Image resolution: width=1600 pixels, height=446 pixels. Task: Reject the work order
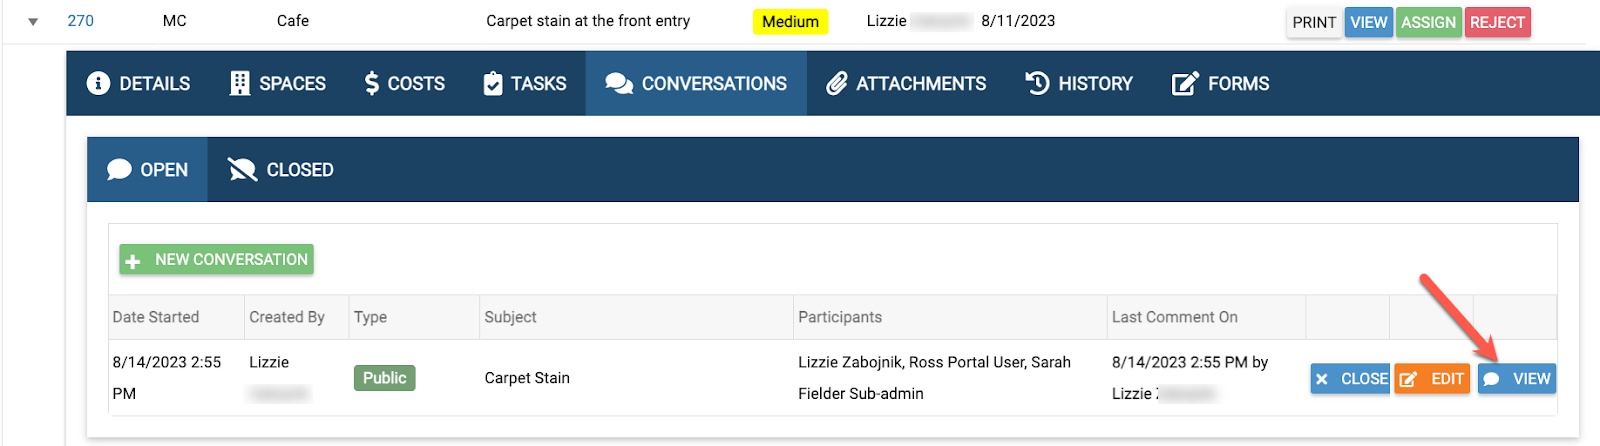tap(1497, 22)
